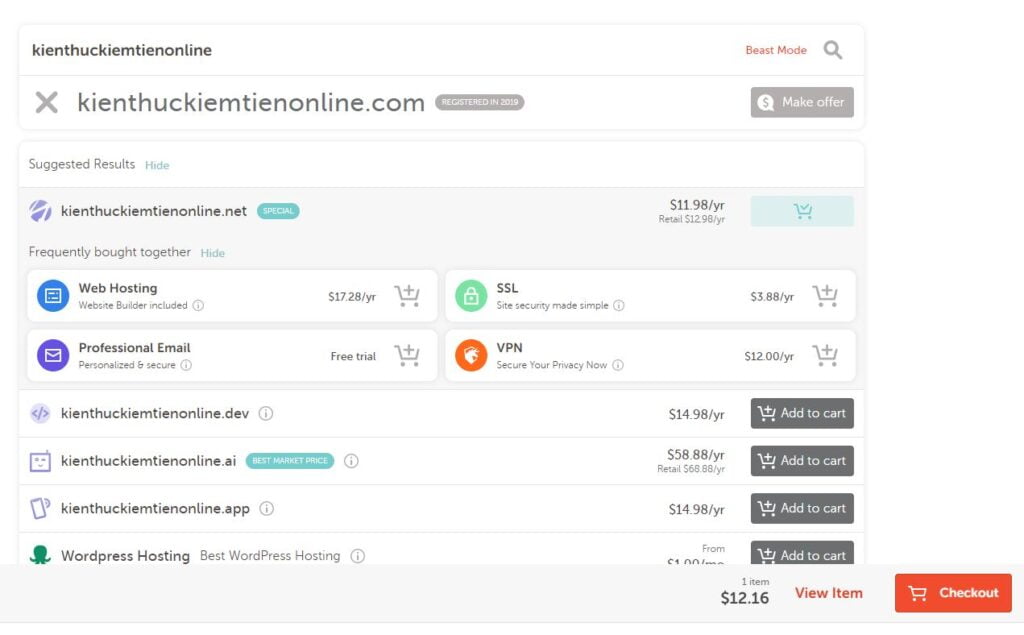Add SSL to cart
Screen dimensions: 1024x635
(825, 296)
